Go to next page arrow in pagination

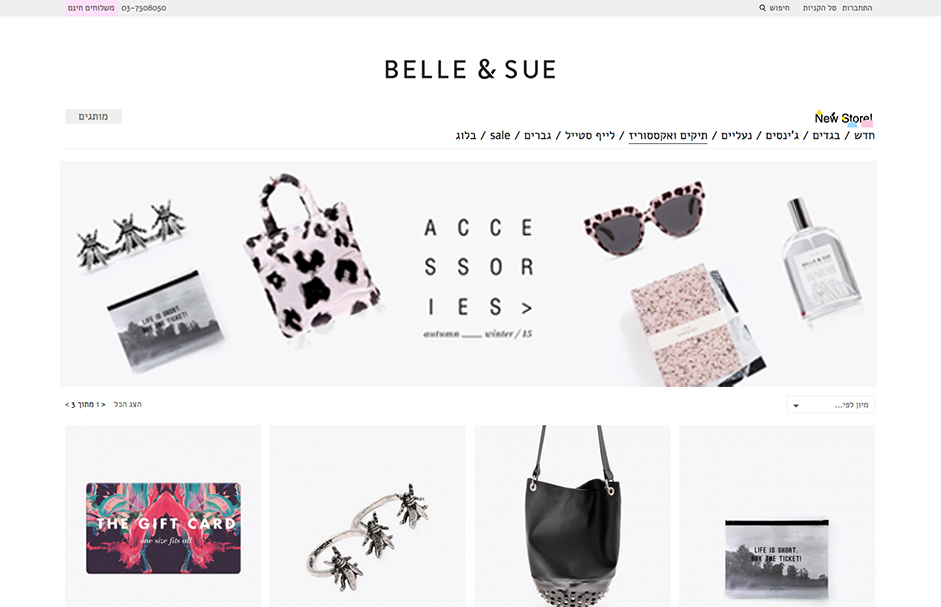tap(67, 405)
